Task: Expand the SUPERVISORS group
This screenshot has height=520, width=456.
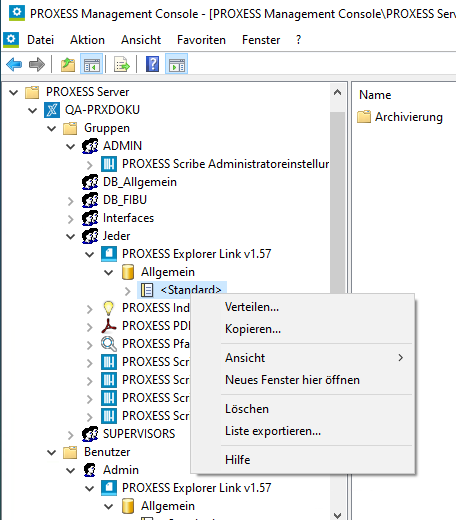Action: pyautogui.click(x=70, y=434)
